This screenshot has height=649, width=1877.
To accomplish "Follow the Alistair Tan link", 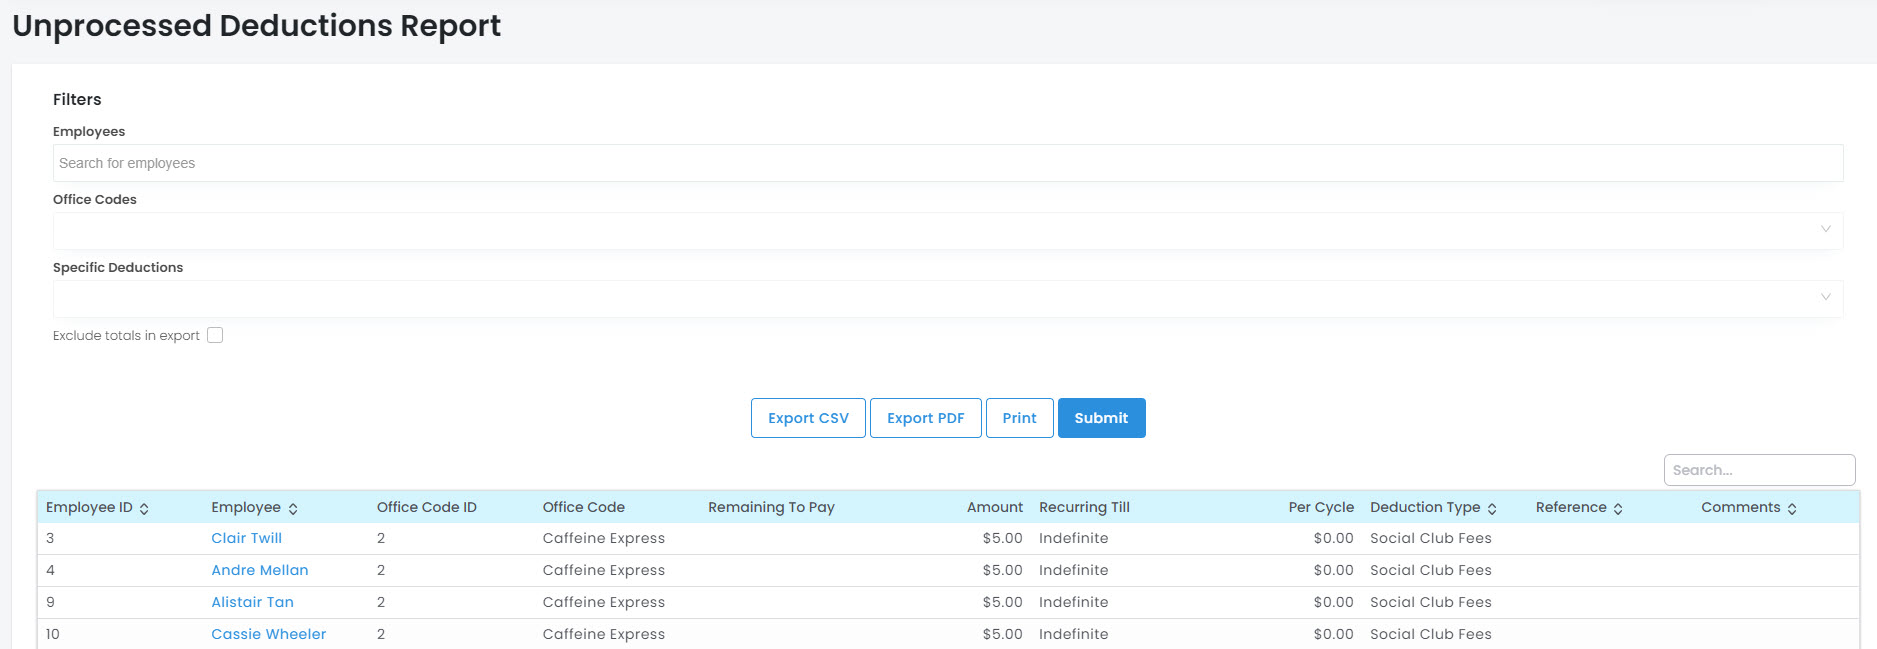I will click(x=252, y=602).
